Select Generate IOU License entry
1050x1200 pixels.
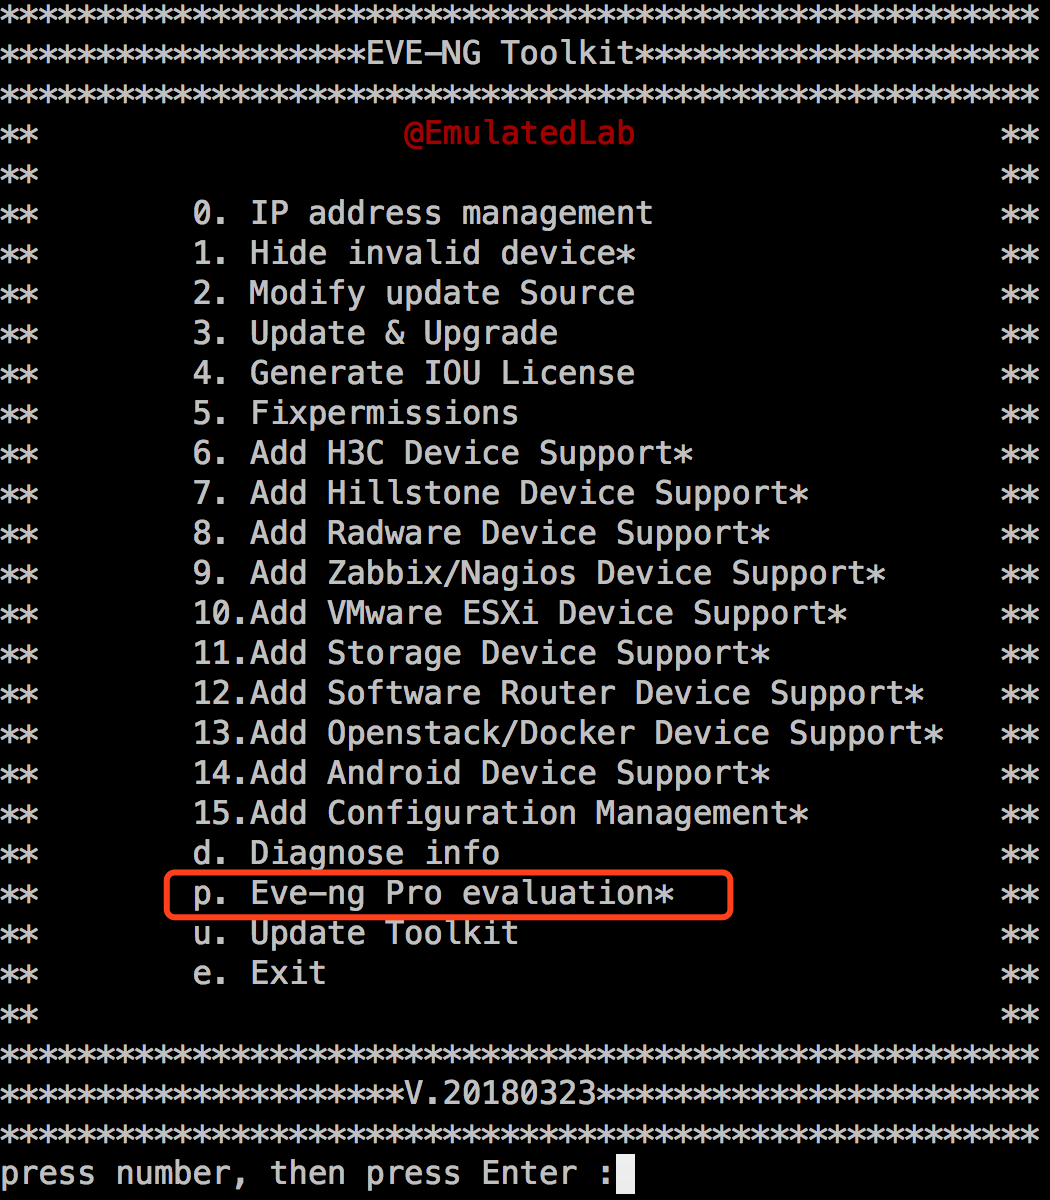pos(414,373)
